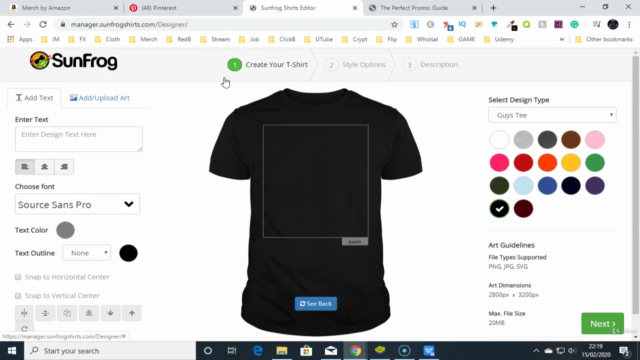Viewport: 640px width, 360px height.
Task: Open Task View on the taskbar
Action: pos(232,351)
